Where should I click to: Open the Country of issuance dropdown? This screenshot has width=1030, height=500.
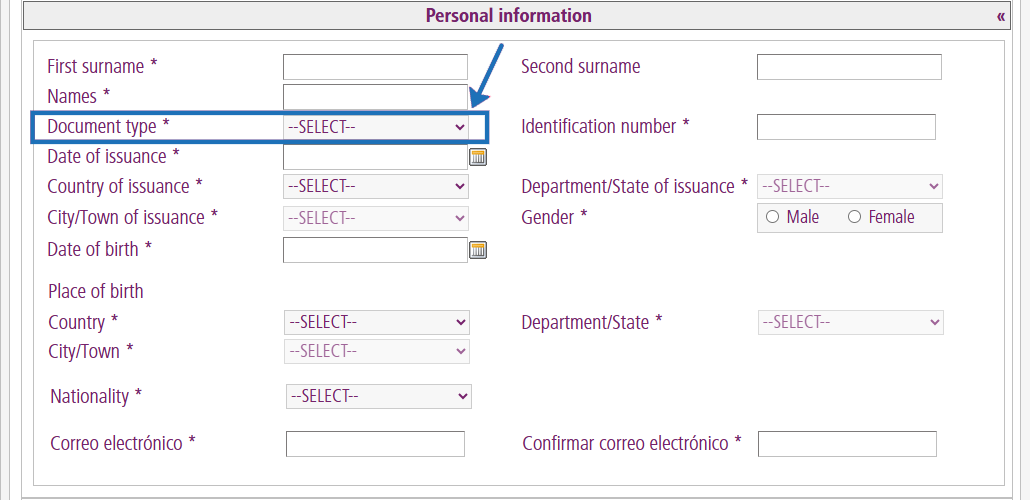coord(376,186)
